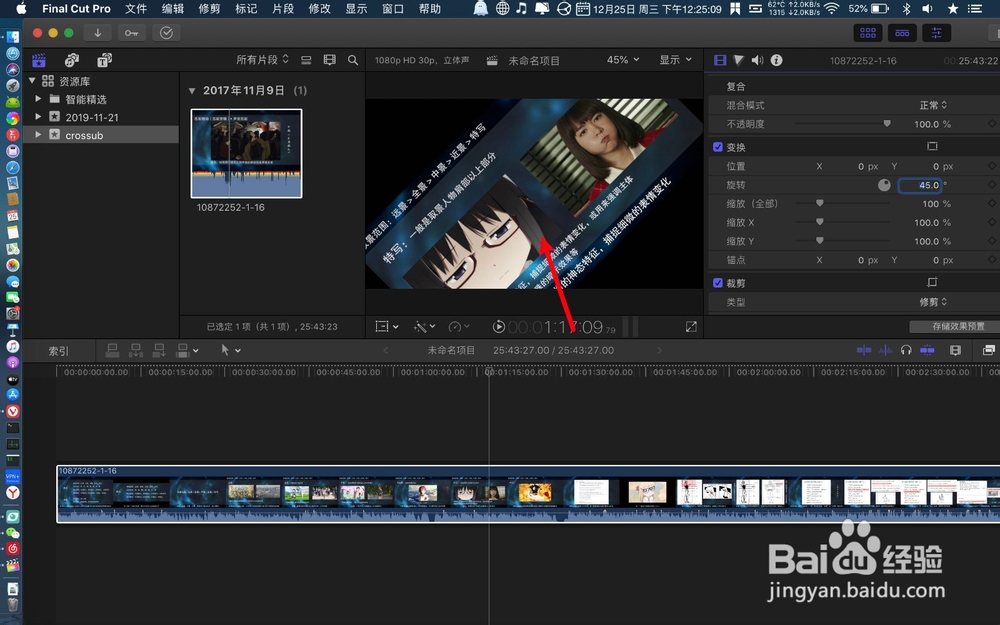Image resolution: width=1000 pixels, height=625 pixels.
Task: Open the 窗口 menu
Action: point(393,8)
